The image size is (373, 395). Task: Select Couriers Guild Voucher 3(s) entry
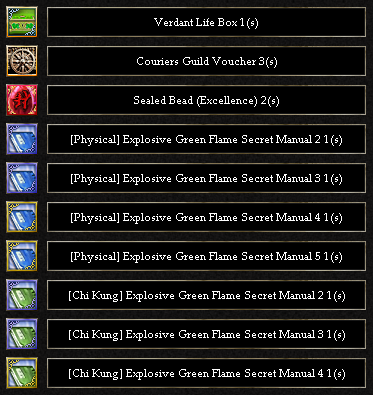point(206,61)
